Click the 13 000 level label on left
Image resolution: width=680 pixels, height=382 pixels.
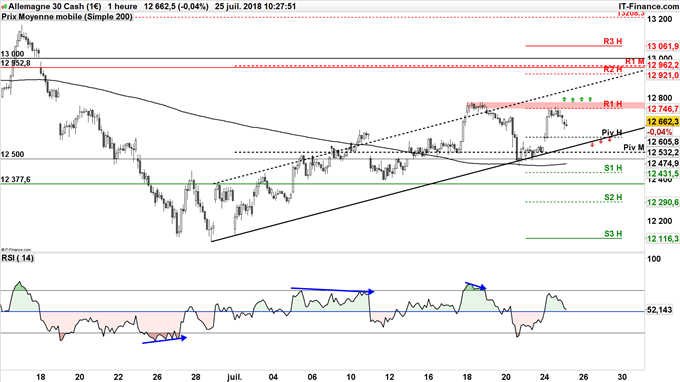(13, 54)
